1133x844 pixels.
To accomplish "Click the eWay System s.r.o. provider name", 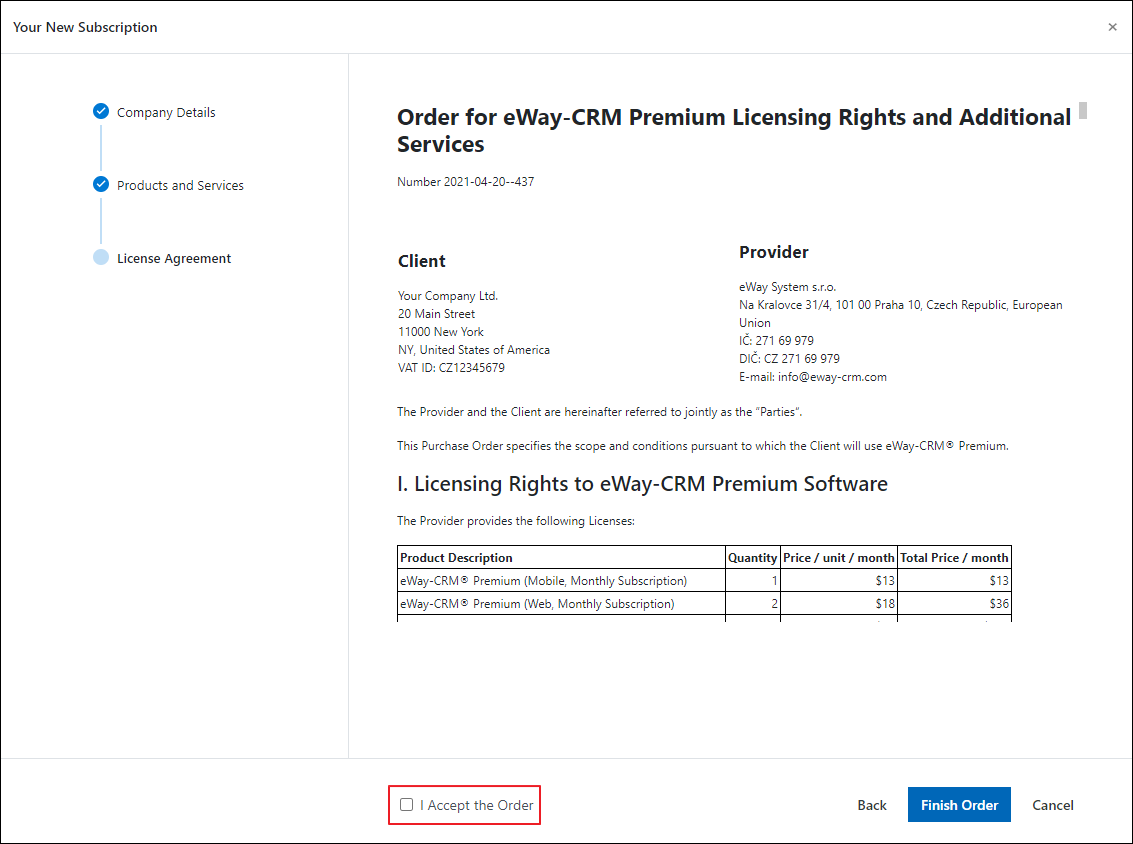I will click(787, 287).
